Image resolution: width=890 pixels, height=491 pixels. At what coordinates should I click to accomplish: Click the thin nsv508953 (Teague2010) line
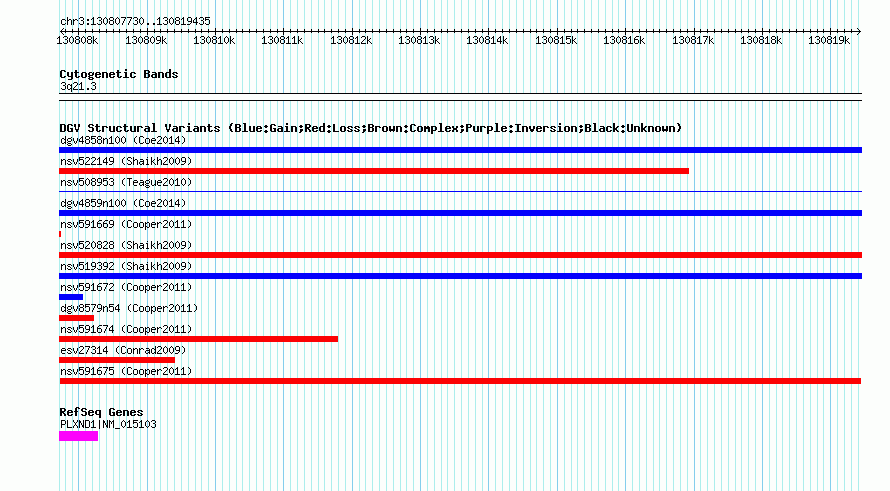(460, 191)
